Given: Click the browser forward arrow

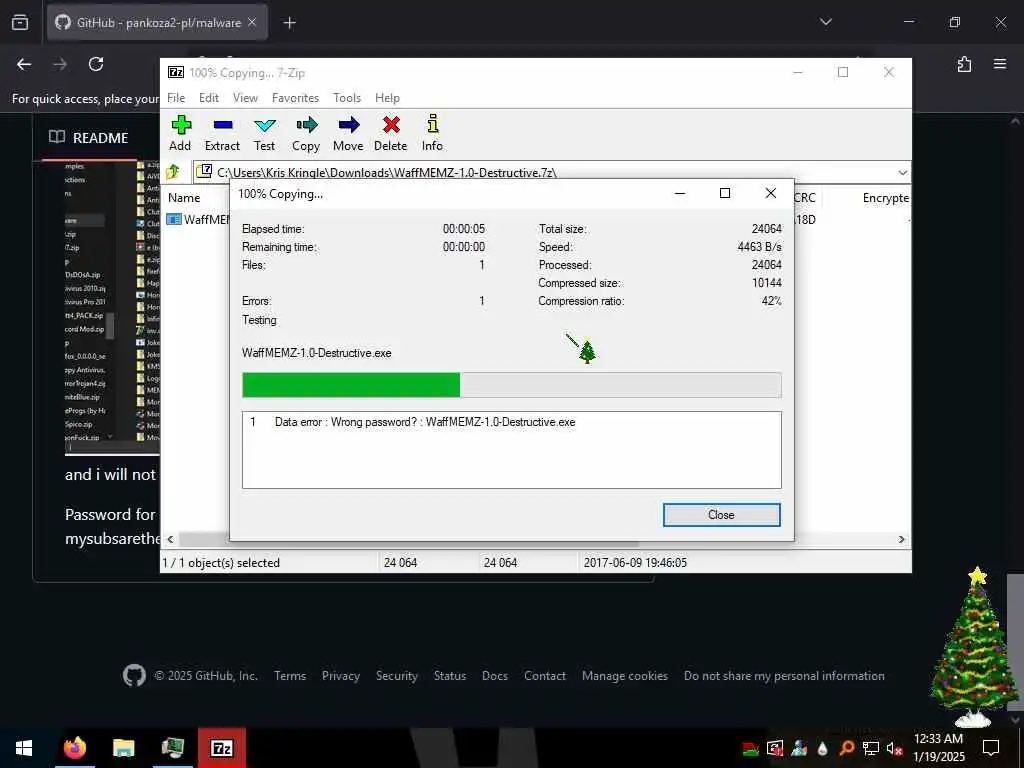Looking at the screenshot, I should tap(60, 64).
